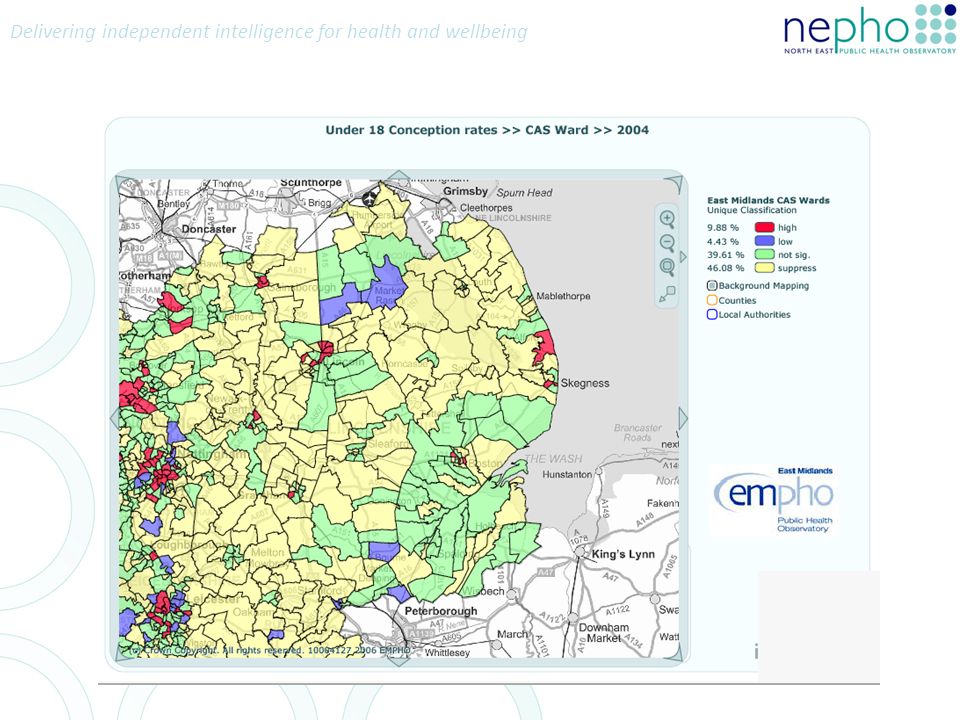Image resolution: width=960 pixels, height=720 pixels.
Task: Click the '46.08 %' legend value
Action: click(x=726, y=269)
